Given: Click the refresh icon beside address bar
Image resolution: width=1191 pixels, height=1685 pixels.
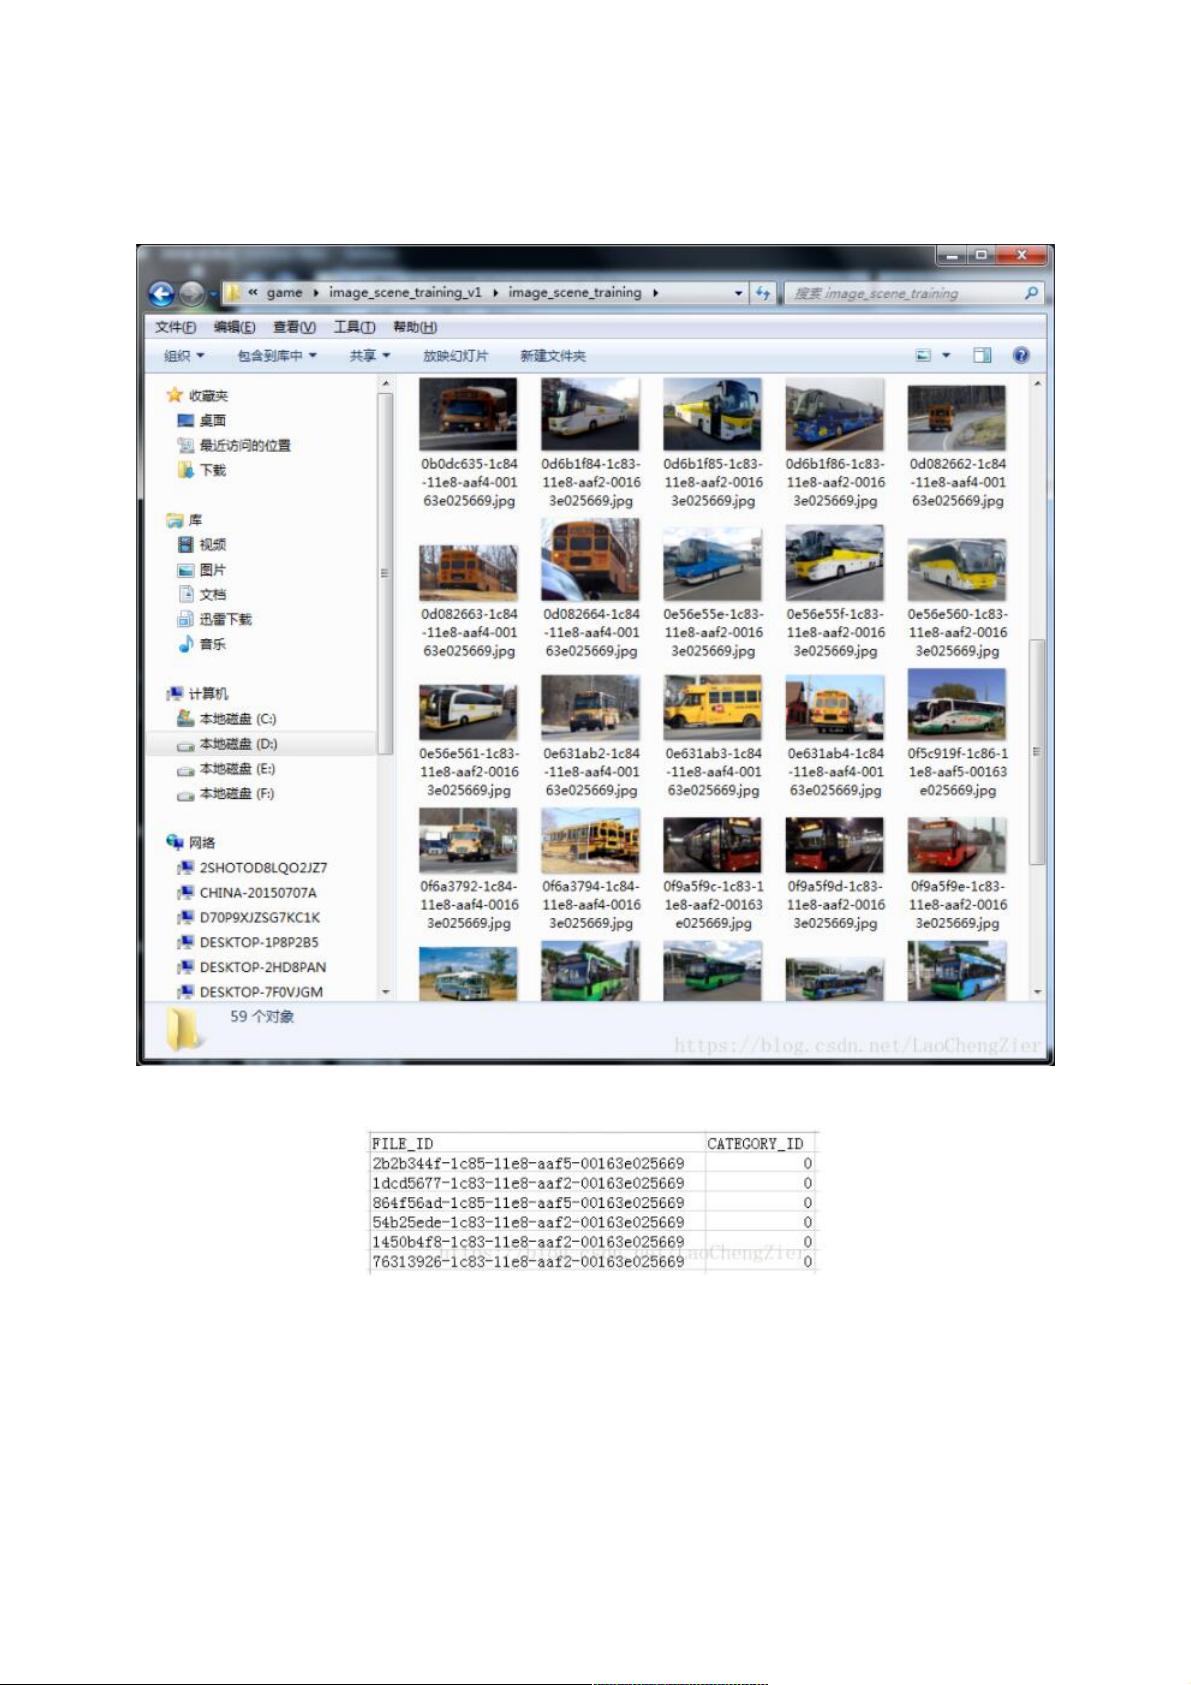Looking at the screenshot, I should coord(763,293).
